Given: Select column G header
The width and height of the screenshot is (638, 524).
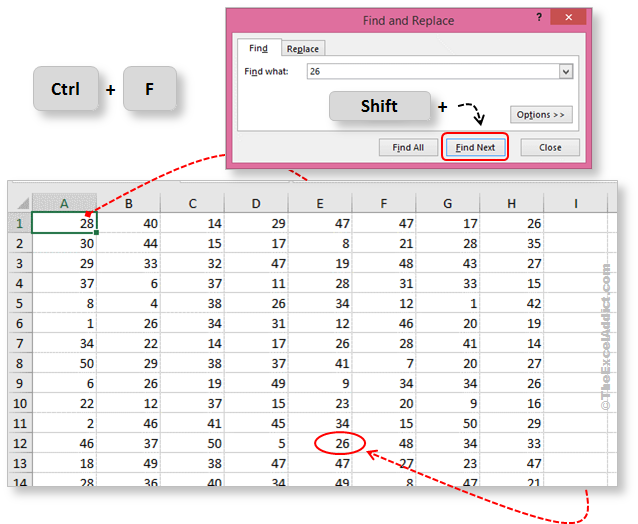Looking at the screenshot, I should (448, 203).
